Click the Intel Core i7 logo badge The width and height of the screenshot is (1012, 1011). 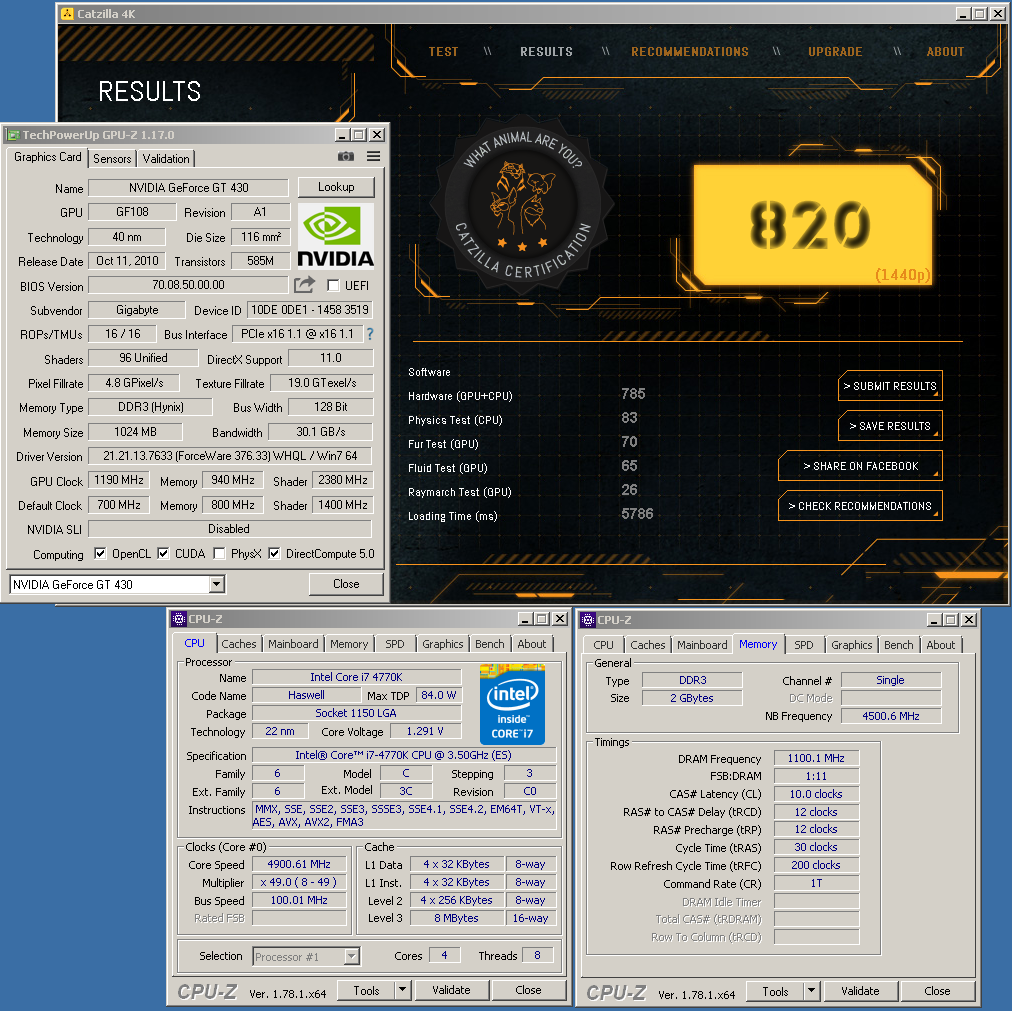[512, 704]
